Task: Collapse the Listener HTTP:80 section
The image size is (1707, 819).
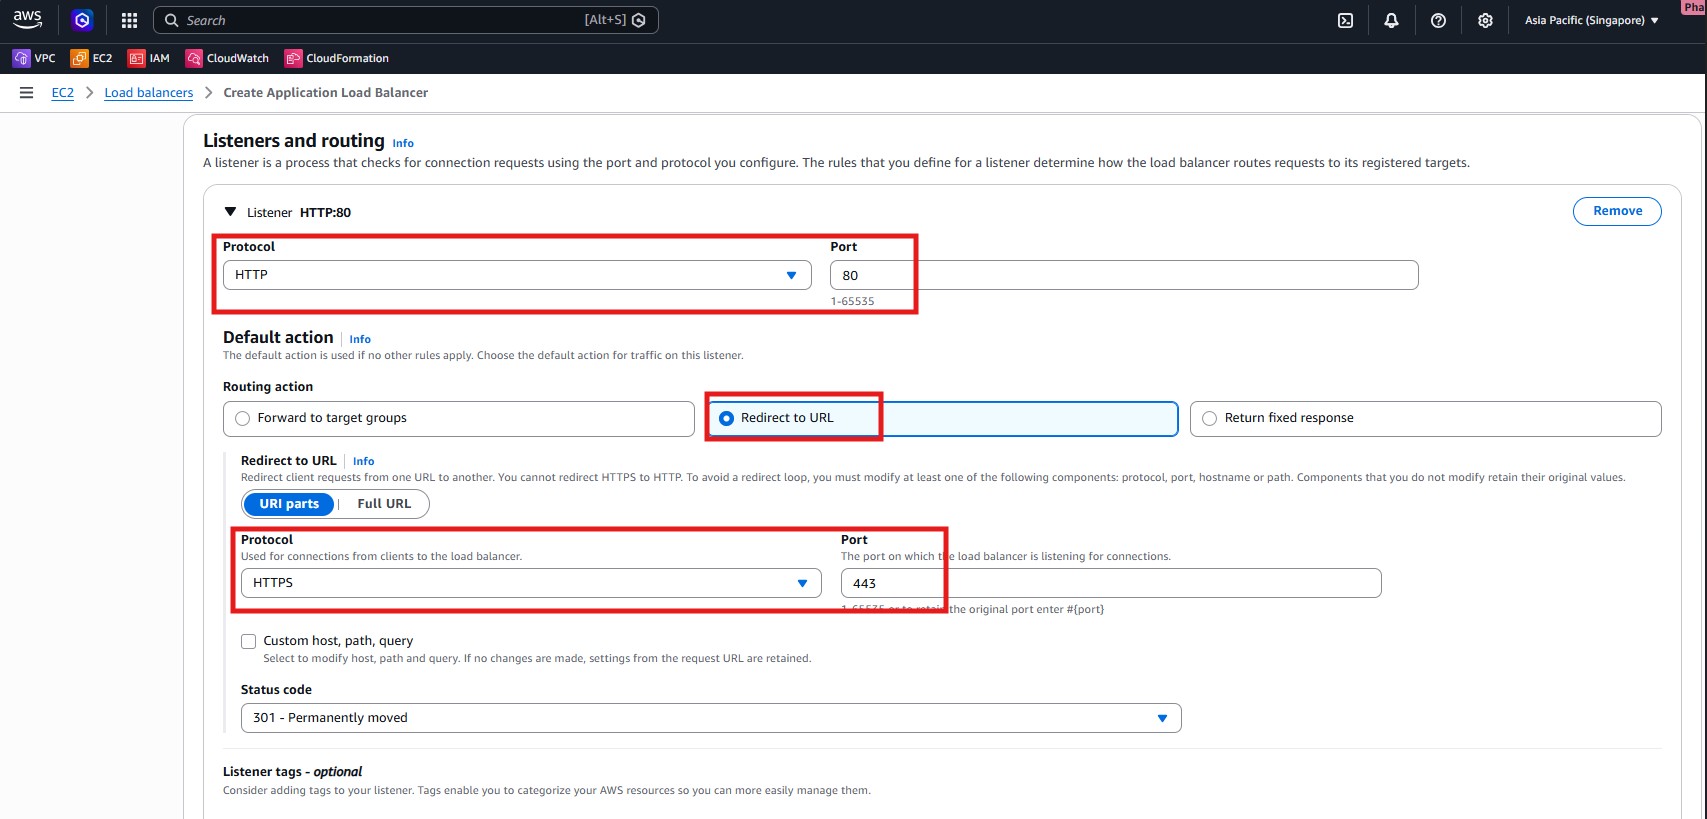Action: (x=230, y=212)
